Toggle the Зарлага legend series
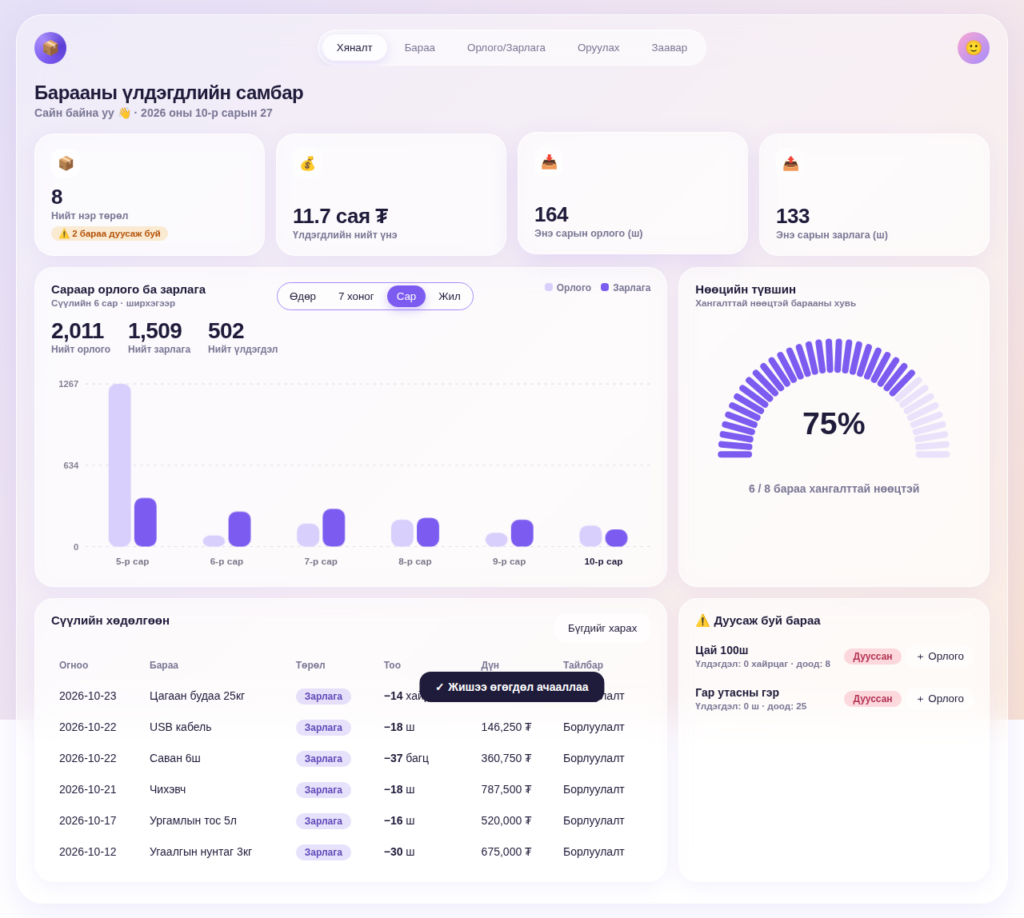1024x918 pixels. (x=626, y=287)
